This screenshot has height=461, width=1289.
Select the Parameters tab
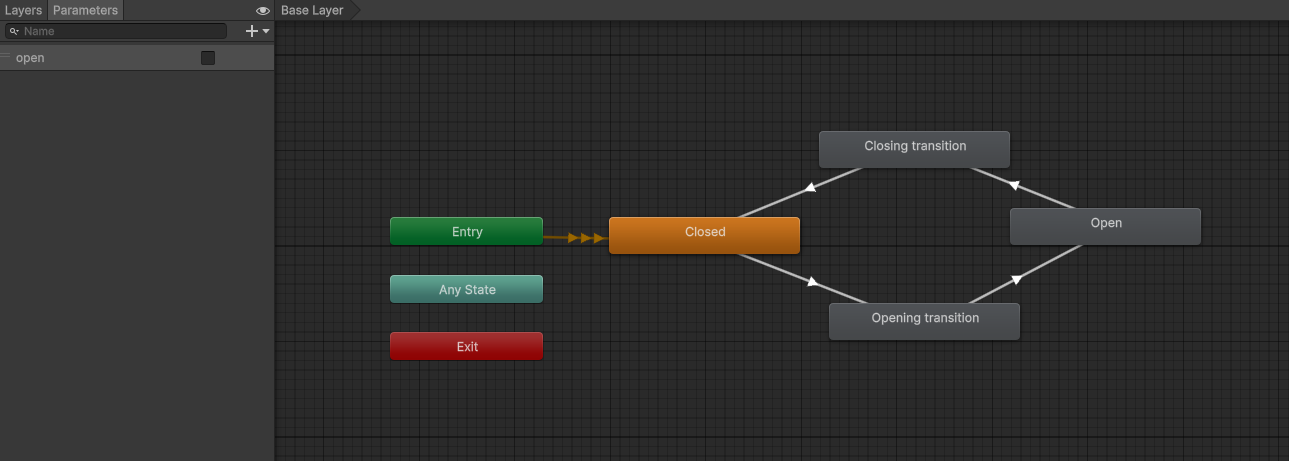[x=85, y=10]
